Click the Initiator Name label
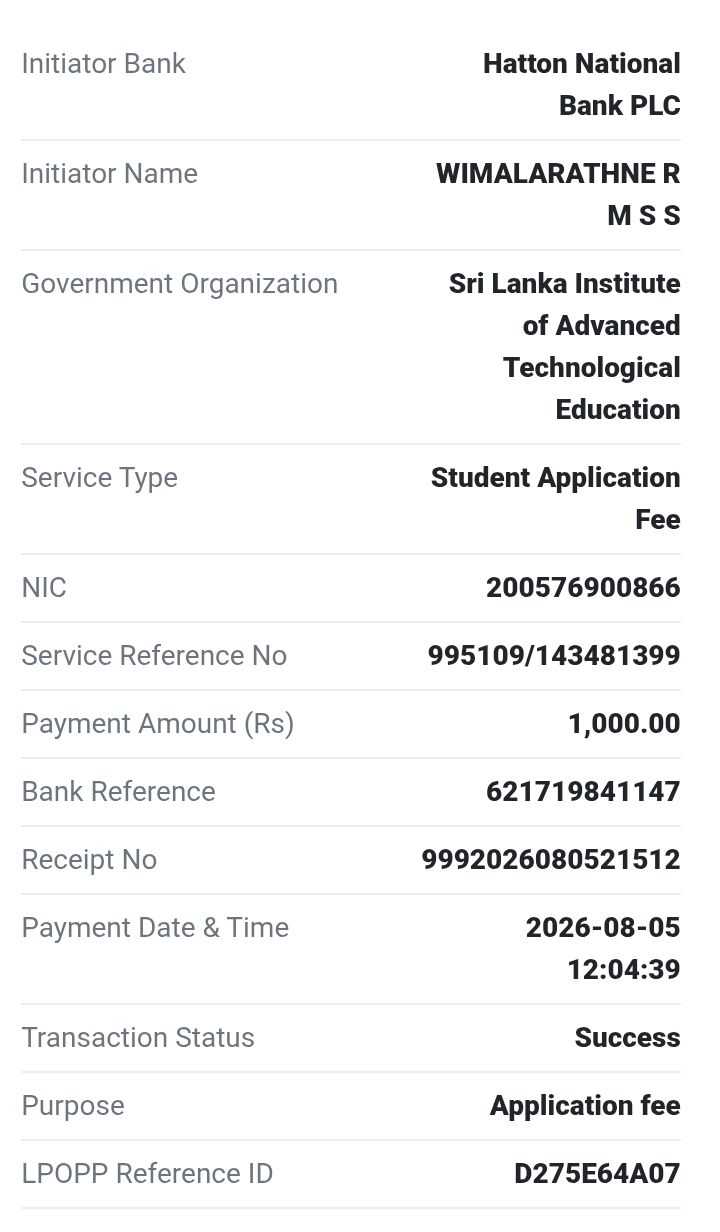 110,173
